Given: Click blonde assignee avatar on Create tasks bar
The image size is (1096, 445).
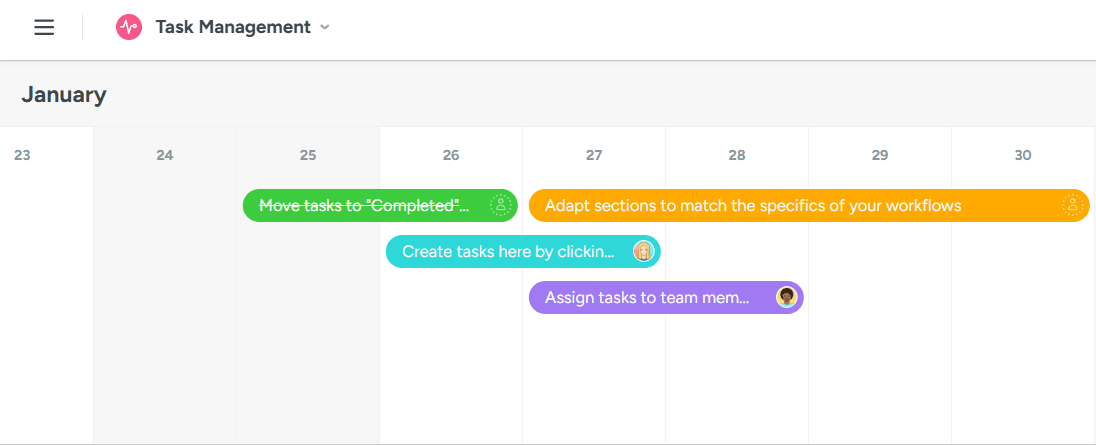Looking at the screenshot, I should pyautogui.click(x=643, y=251).
